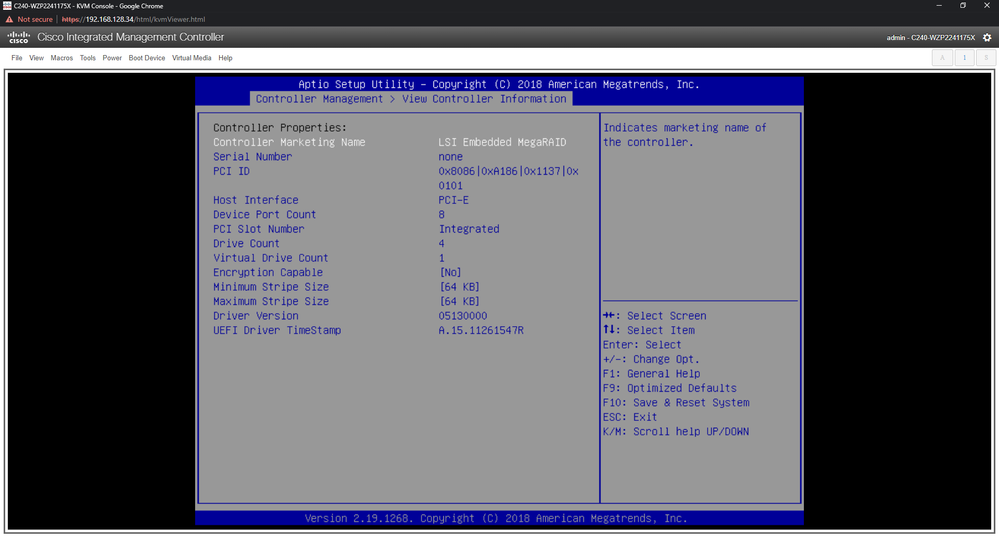The width and height of the screenshot is (999, 541).
Task: Click the K/M: Scroll help UP/DOWN hint
Action: pos(676,432)
